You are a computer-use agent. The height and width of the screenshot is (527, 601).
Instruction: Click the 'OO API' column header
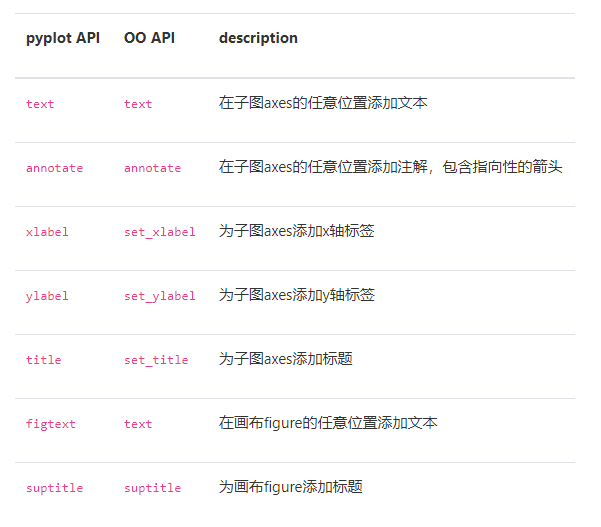coord(149,38)
